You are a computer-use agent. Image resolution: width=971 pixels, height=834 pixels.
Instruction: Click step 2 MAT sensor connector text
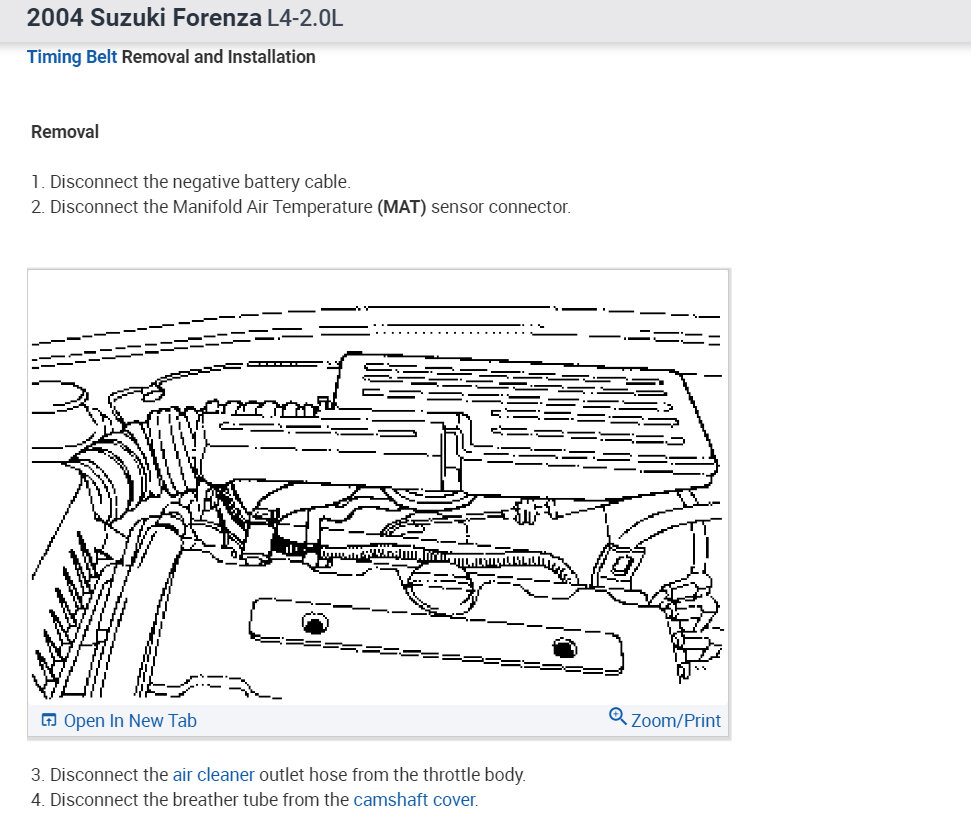coord(301,206)
